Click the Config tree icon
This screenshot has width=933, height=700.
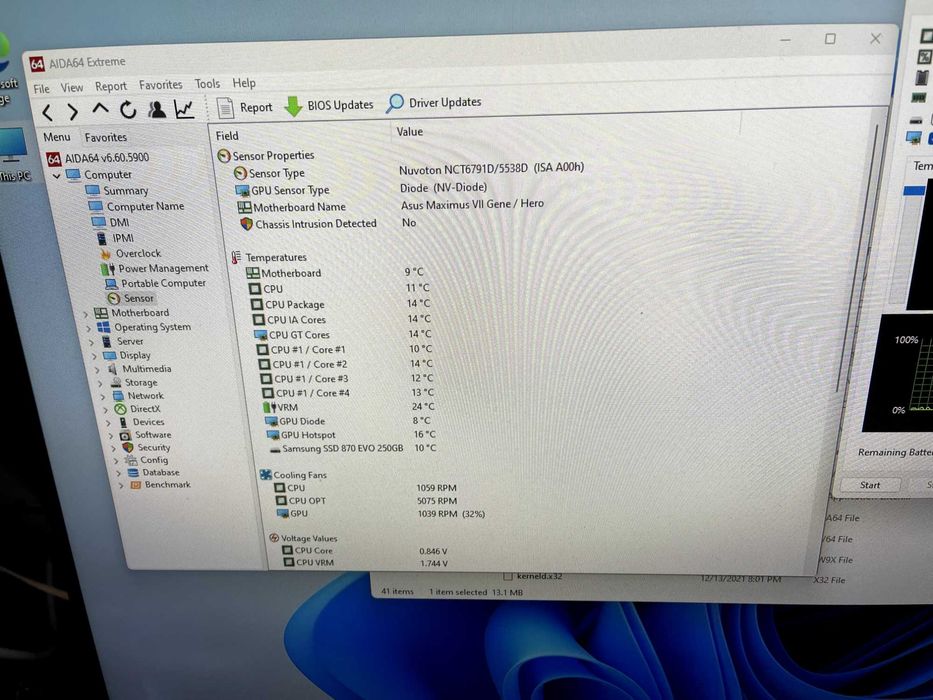[x=130, y=460]
